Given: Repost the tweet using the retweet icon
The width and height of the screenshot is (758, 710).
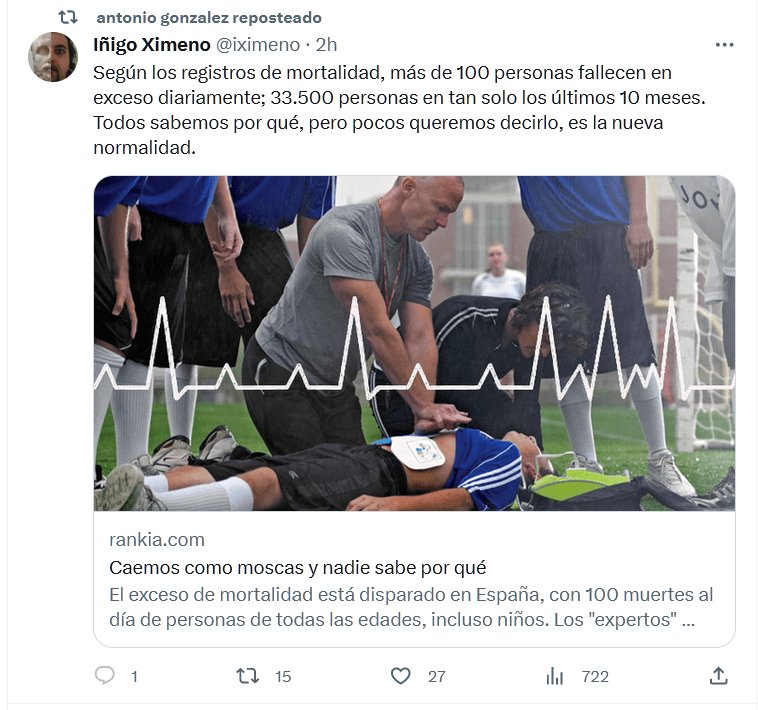Looking at the screenshot, I should [x=247, y=676].
